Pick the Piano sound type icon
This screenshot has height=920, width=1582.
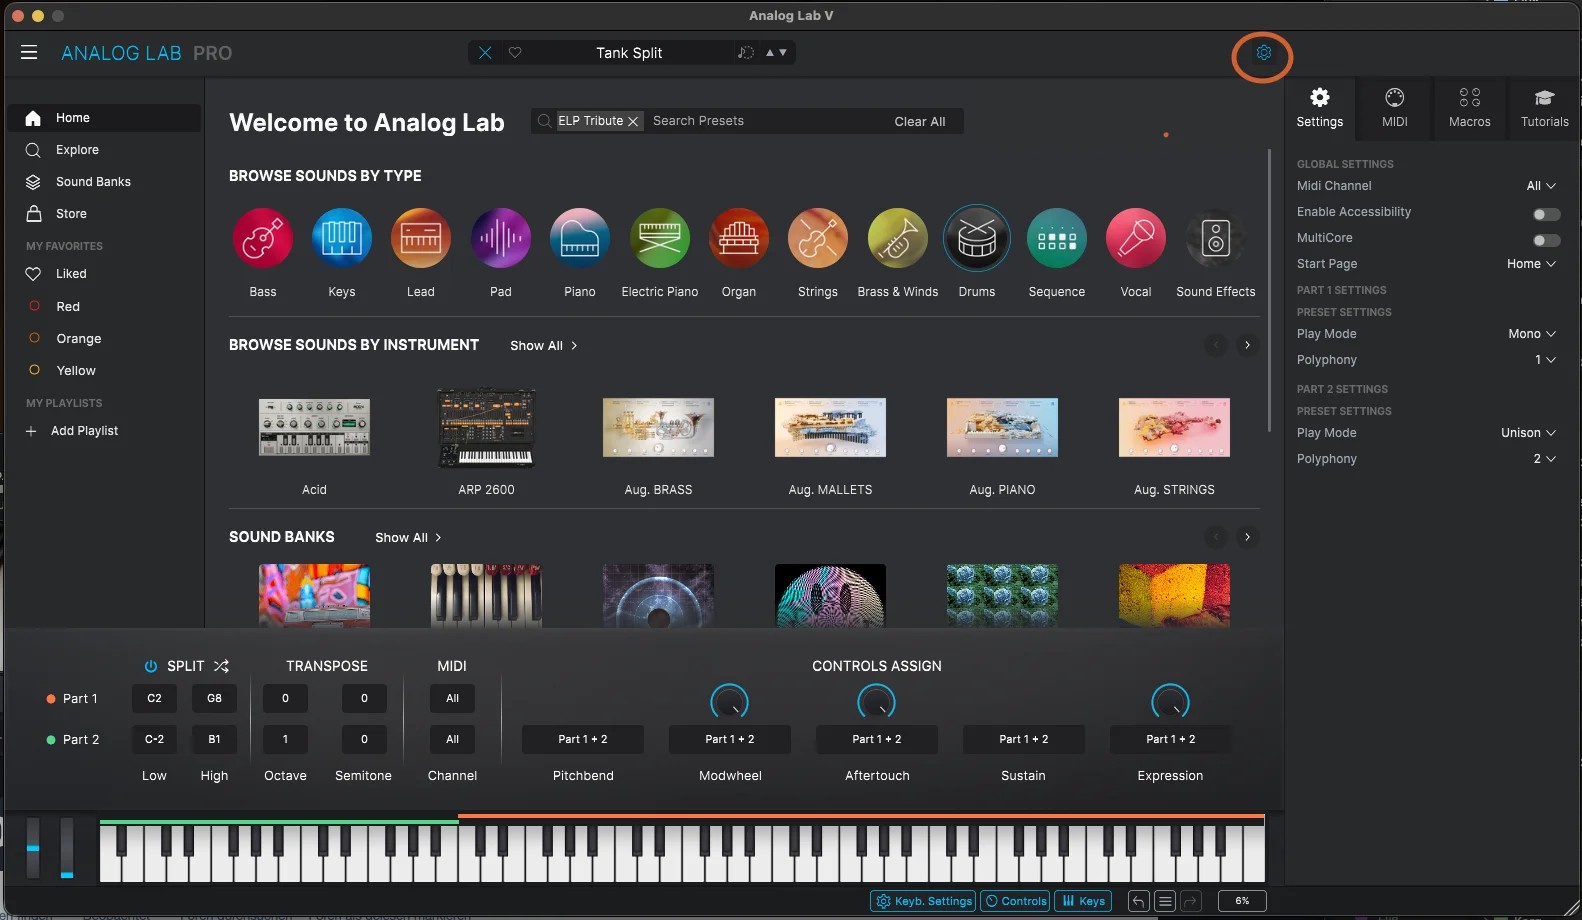click(x=580, y=238)
